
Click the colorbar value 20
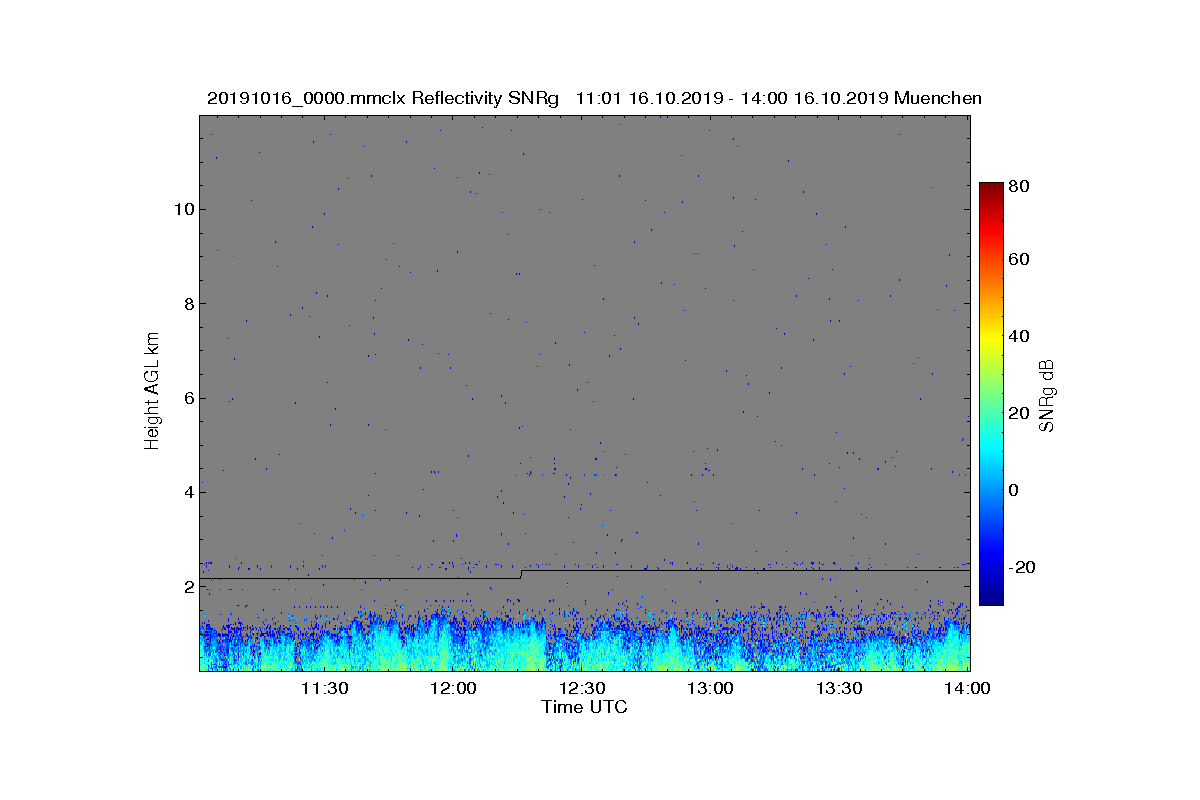1020,414
